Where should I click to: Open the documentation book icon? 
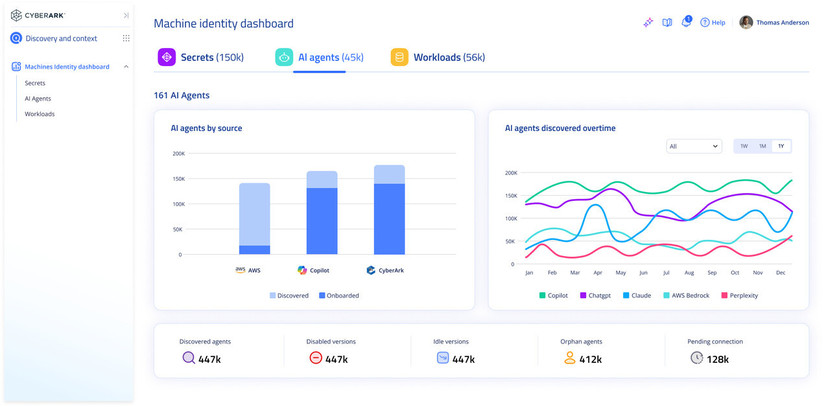click(x=667, y=23)
